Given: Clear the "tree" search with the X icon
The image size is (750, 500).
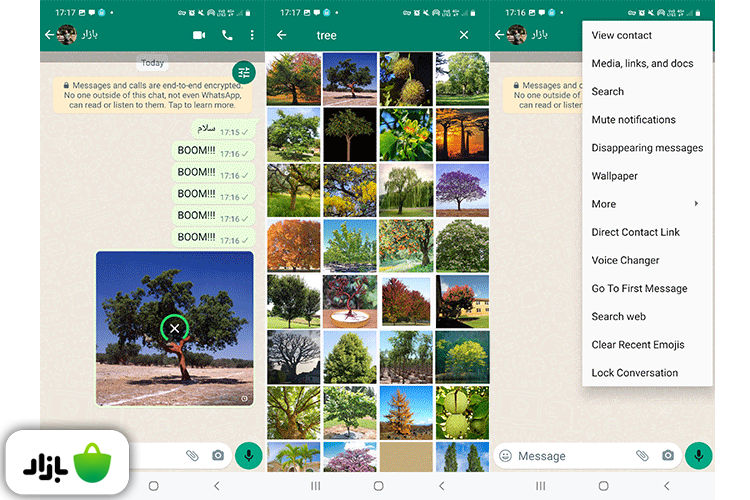Looking at the screenshot, I should [x=464, y=35].
